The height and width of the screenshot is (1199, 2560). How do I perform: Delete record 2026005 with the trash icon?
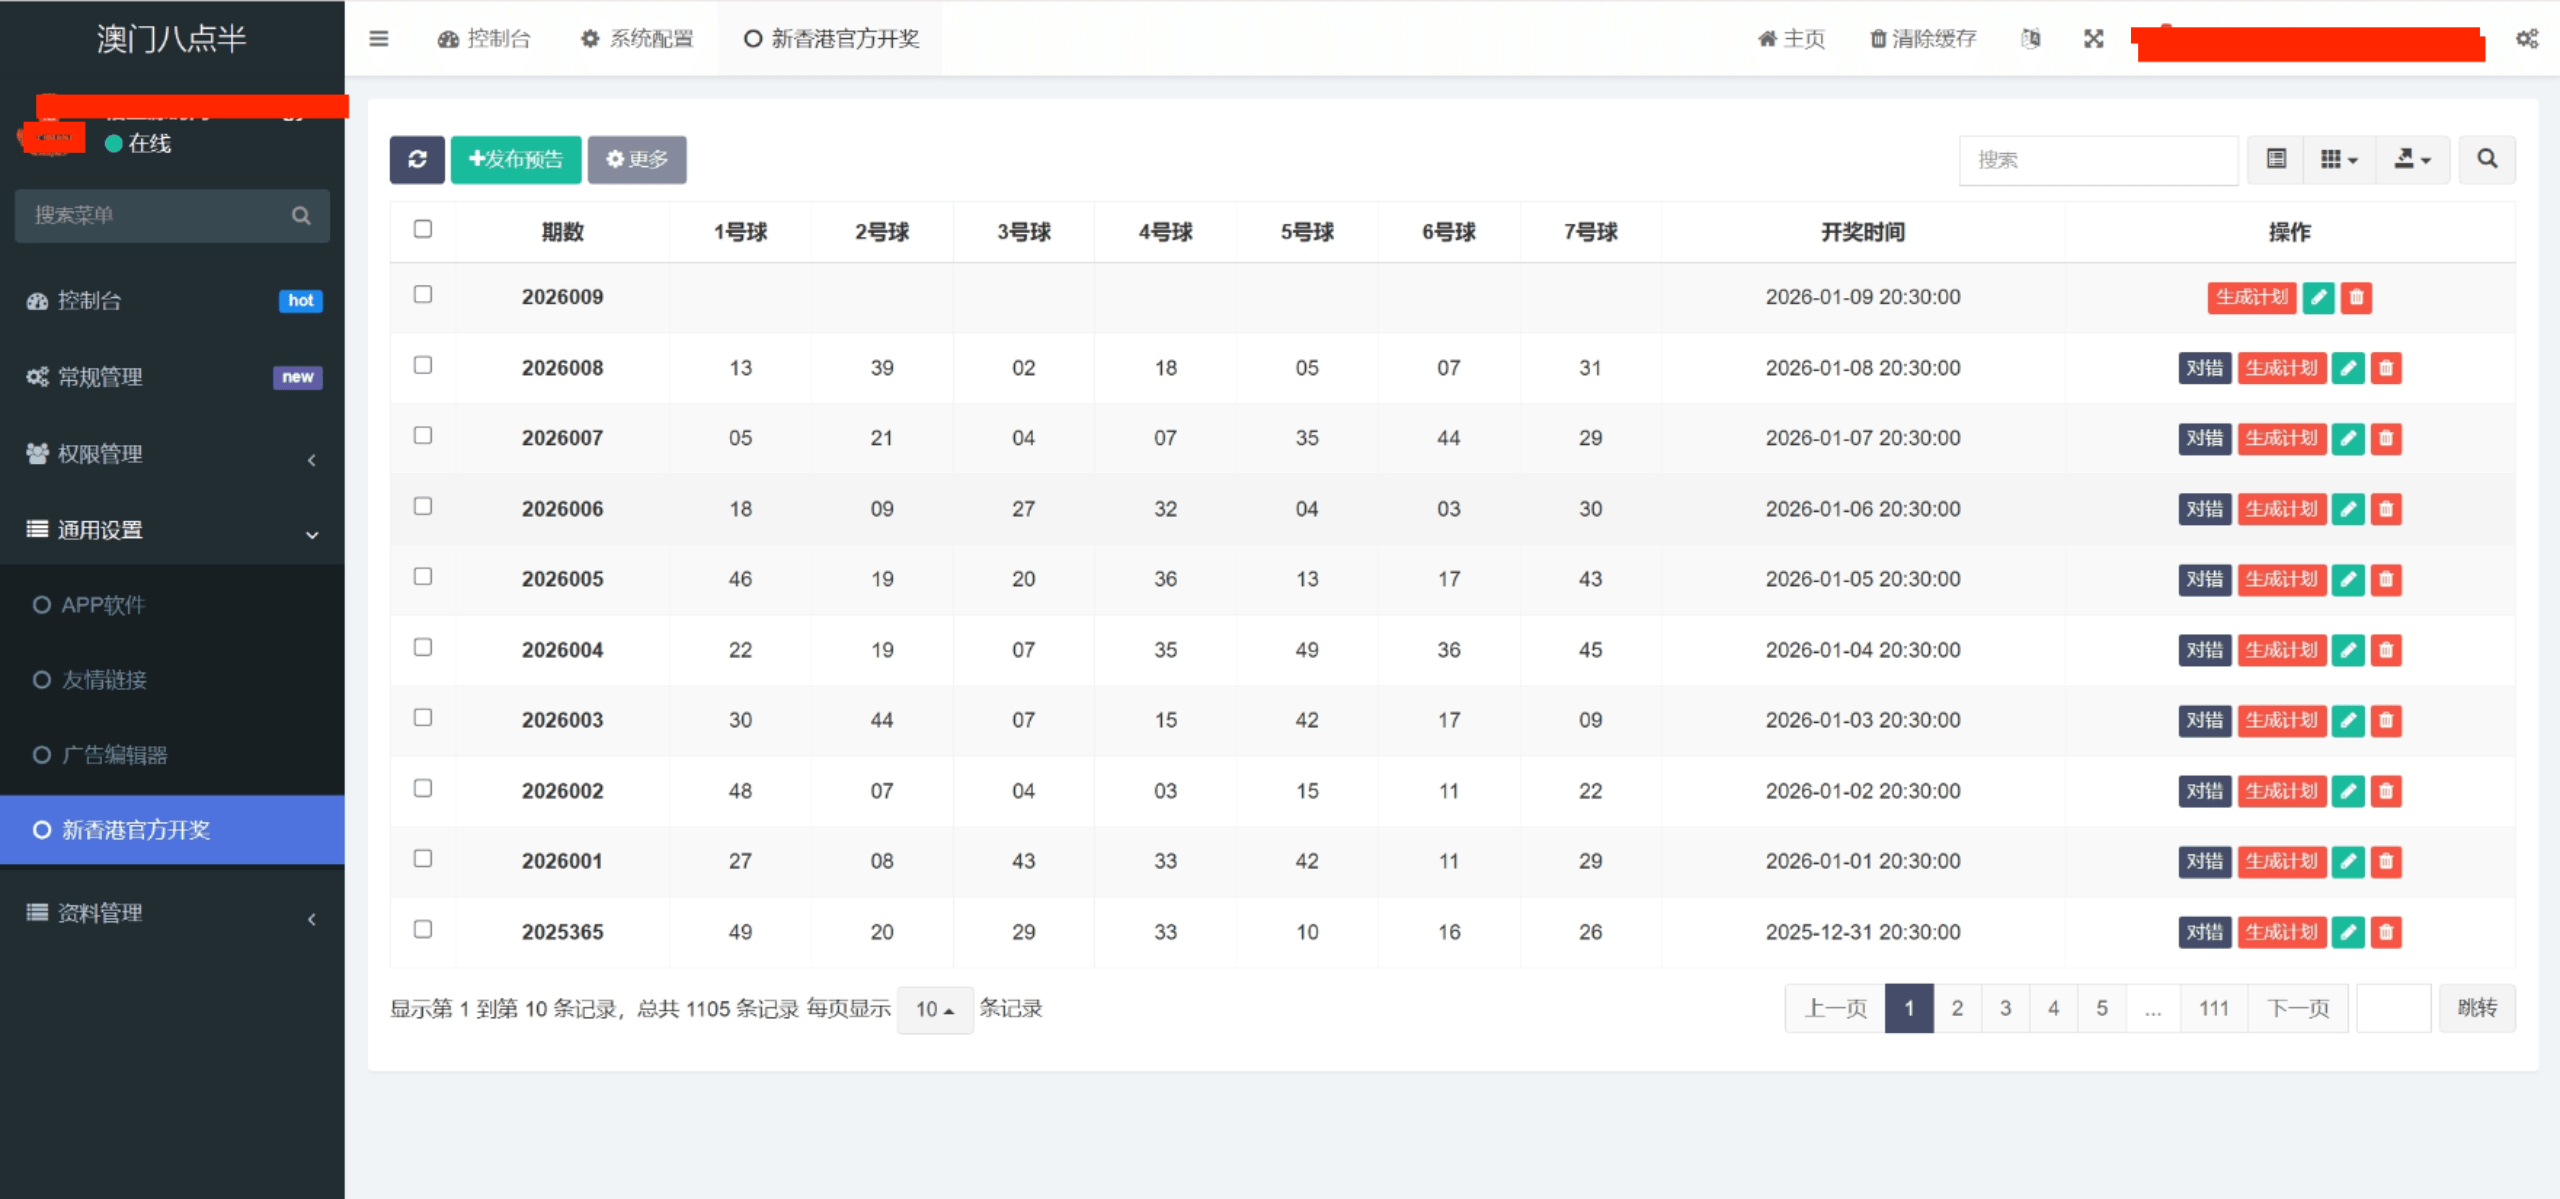click(x=2386, y=579)
